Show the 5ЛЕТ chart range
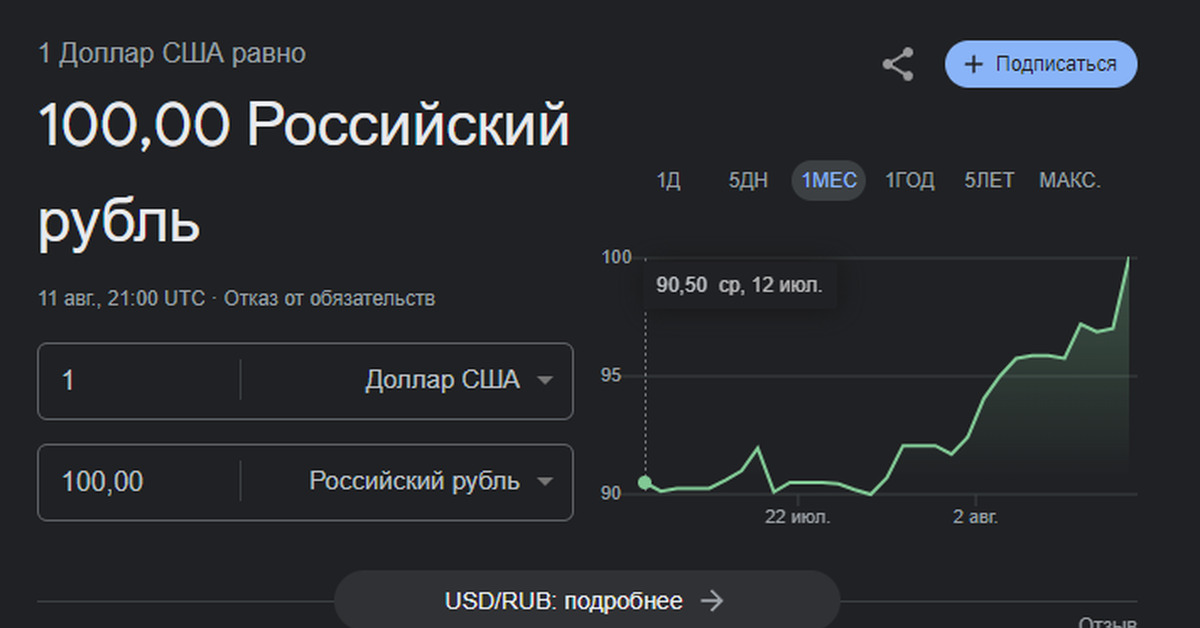1200x628 pixels. click(989, 181)
